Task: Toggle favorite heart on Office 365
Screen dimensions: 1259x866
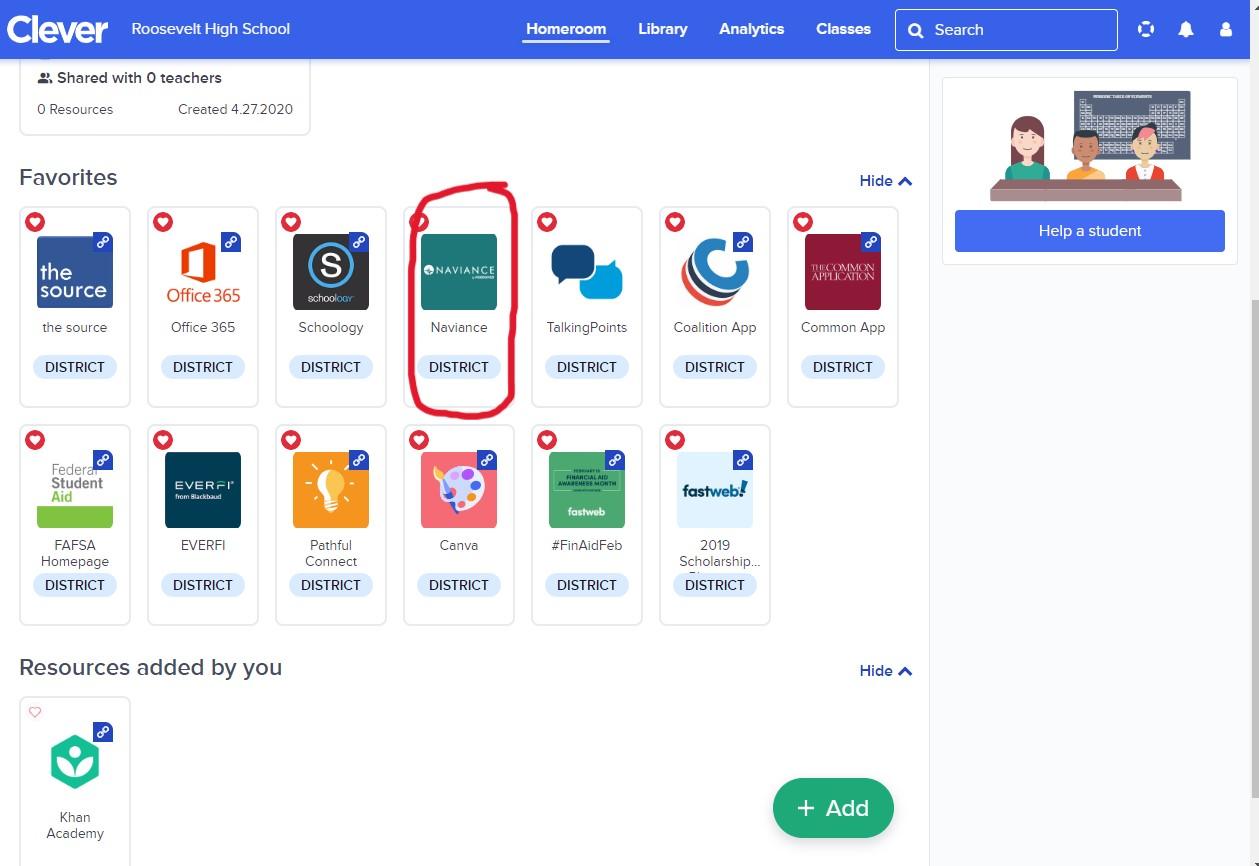Action: [163, 222]
